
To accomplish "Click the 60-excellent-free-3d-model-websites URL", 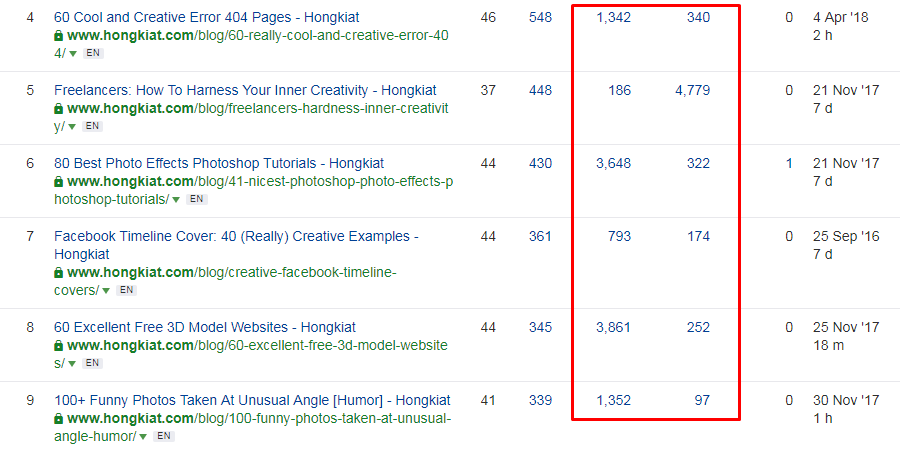I will [x=251, y=354].
